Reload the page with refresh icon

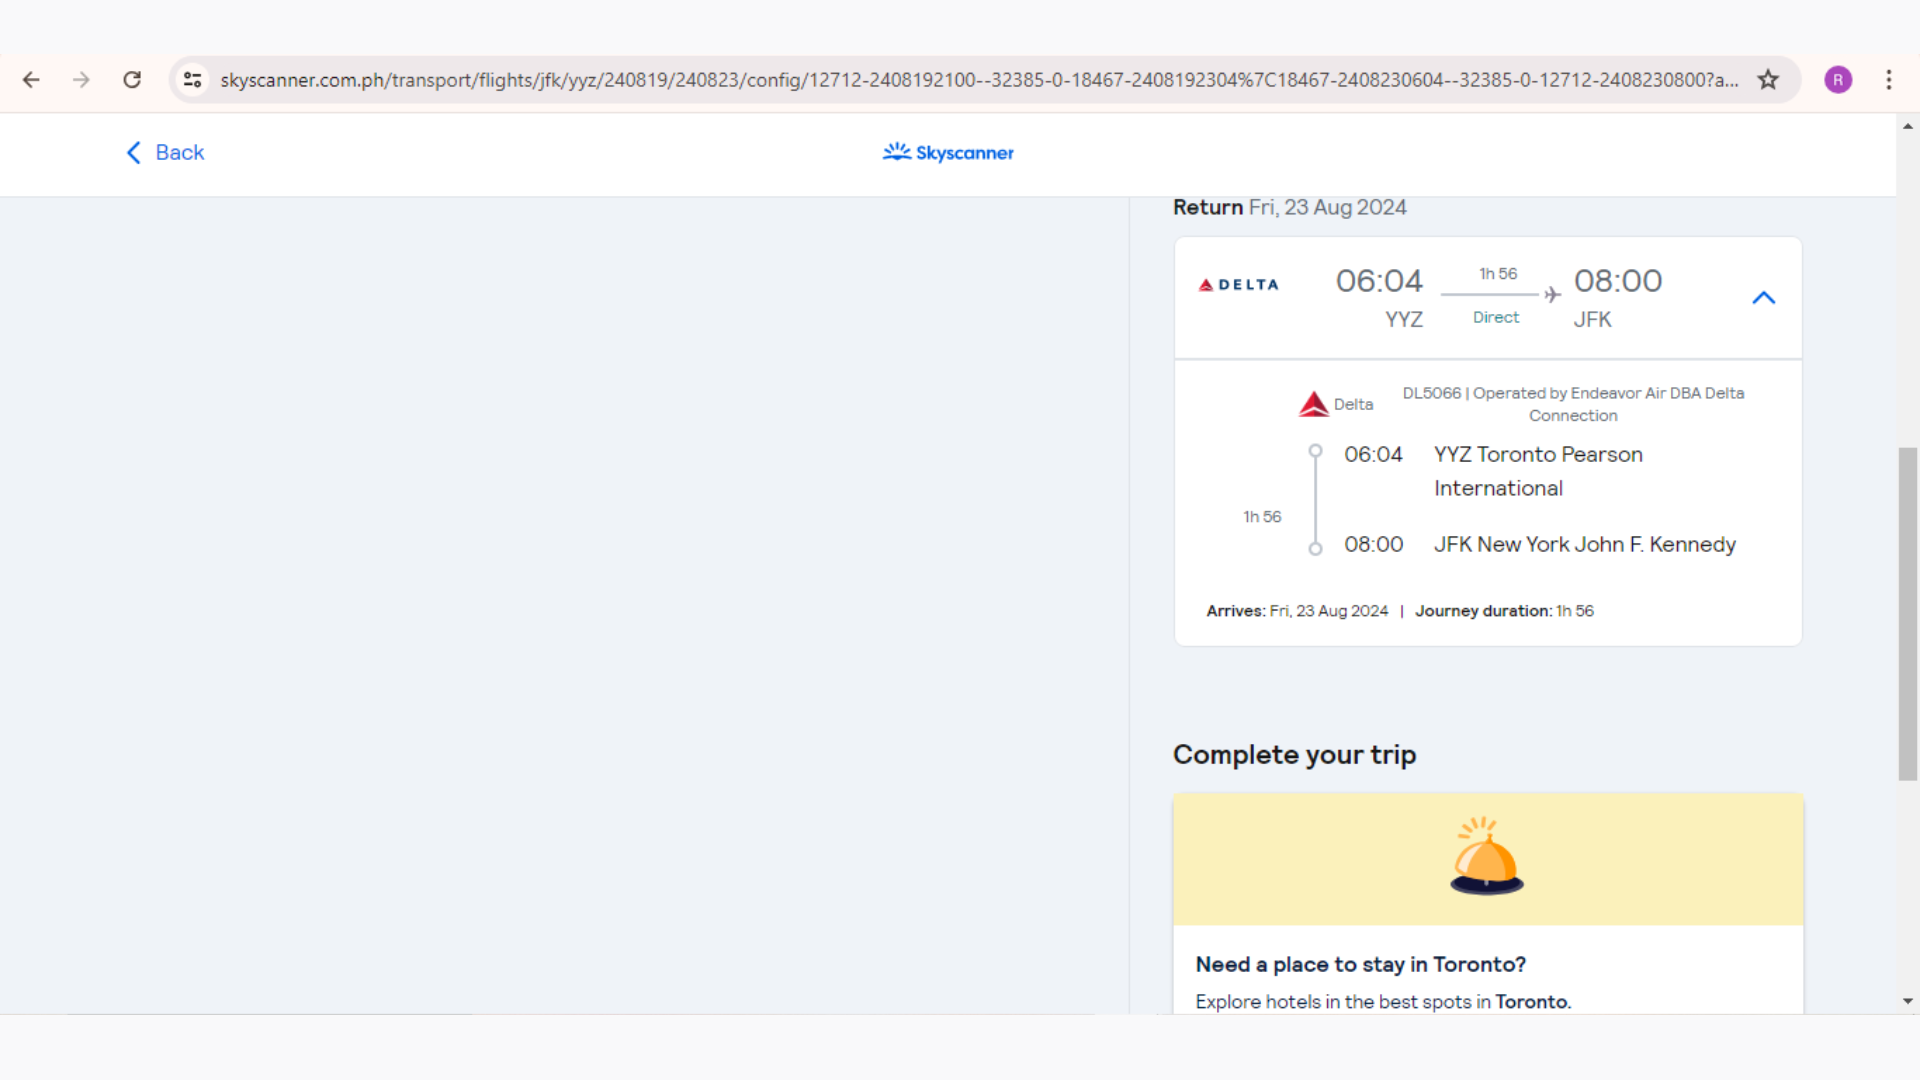click(132, 80)
